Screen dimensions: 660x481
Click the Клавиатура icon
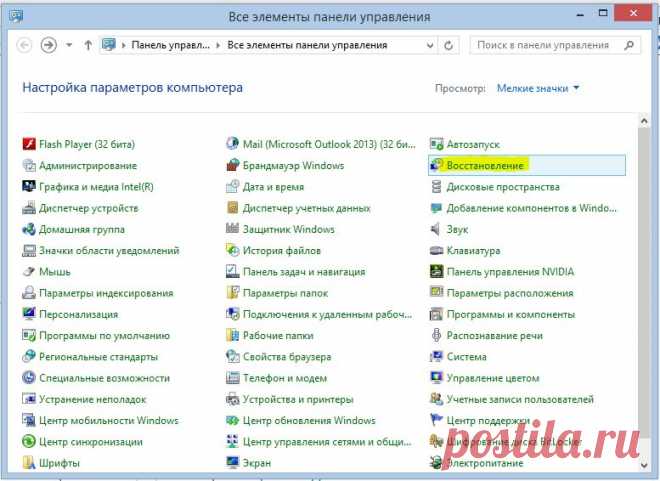[436, 250]
